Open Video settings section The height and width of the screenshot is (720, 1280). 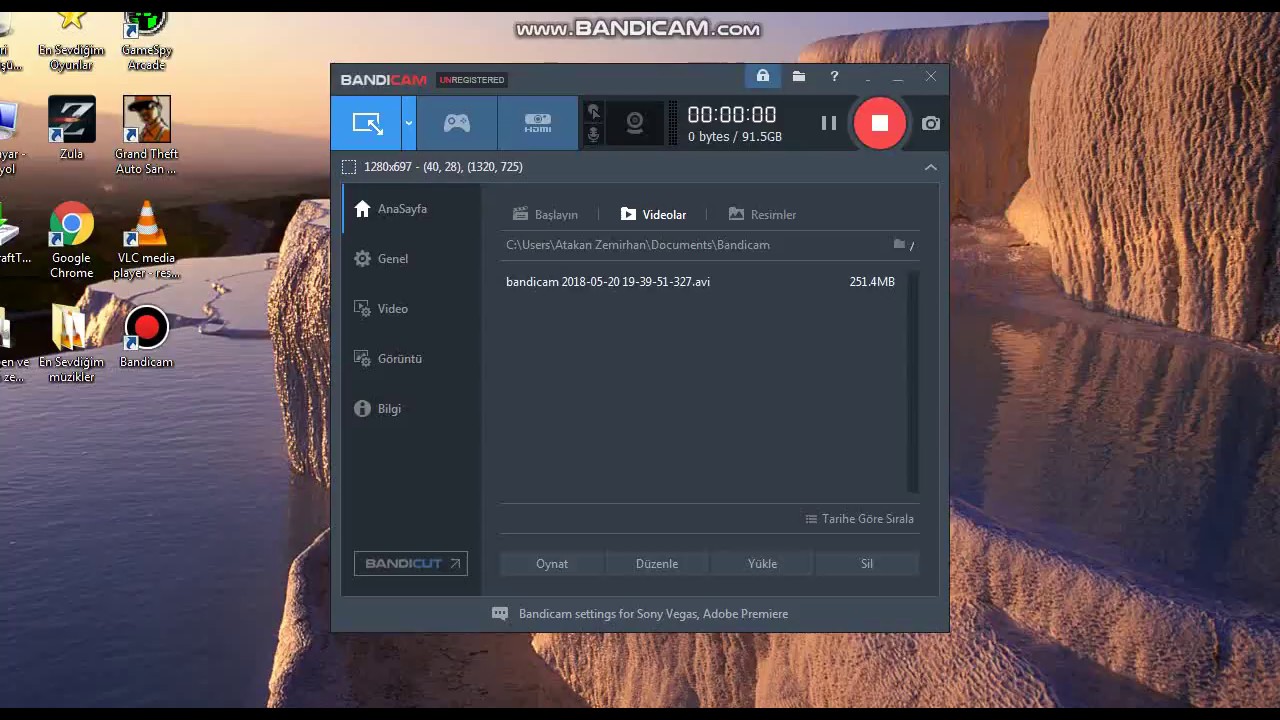[412, 309]
